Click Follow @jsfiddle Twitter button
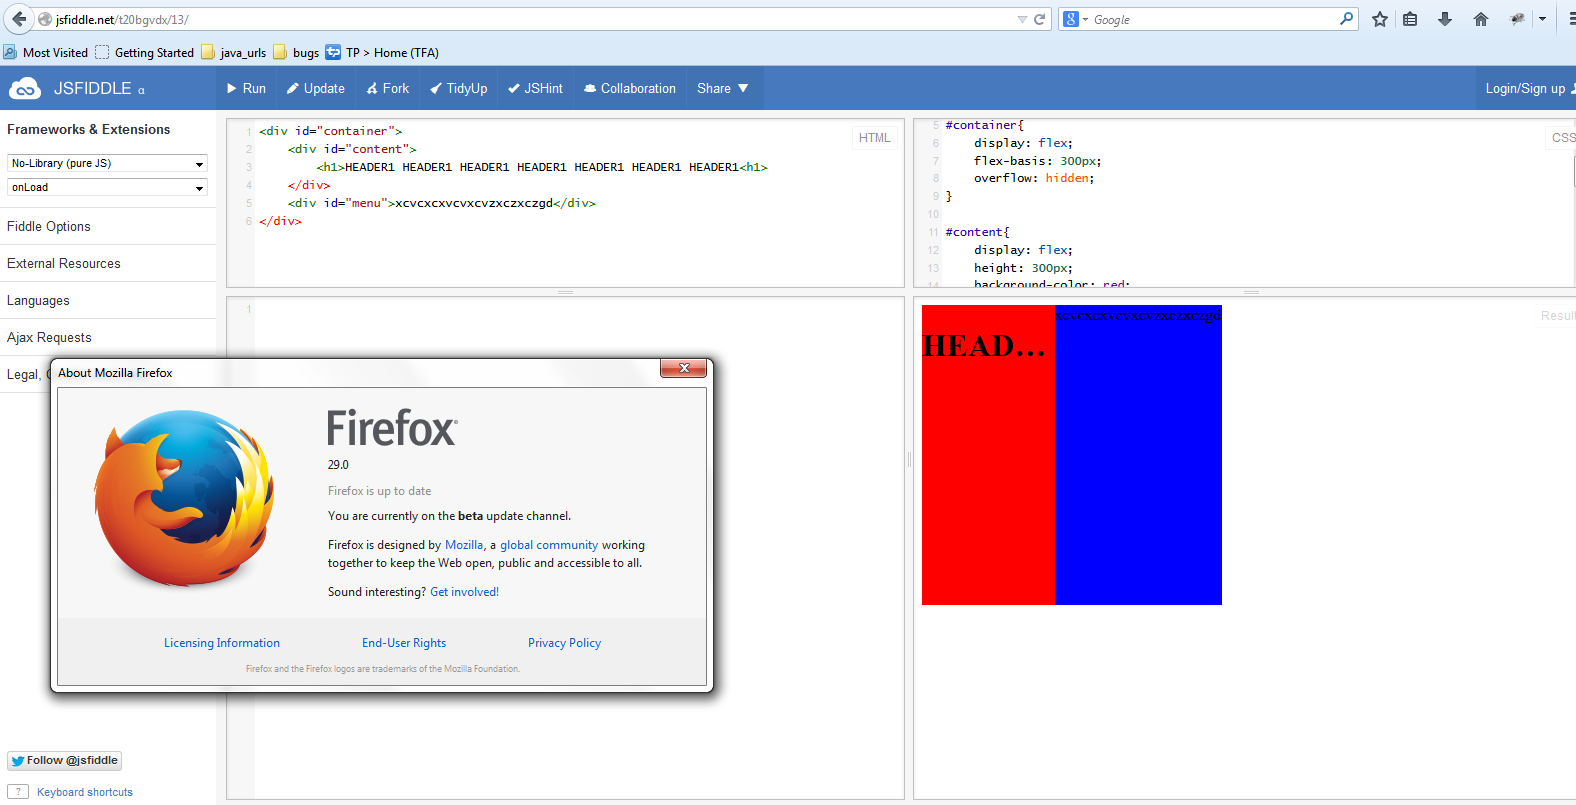 (x=65, y=760)
